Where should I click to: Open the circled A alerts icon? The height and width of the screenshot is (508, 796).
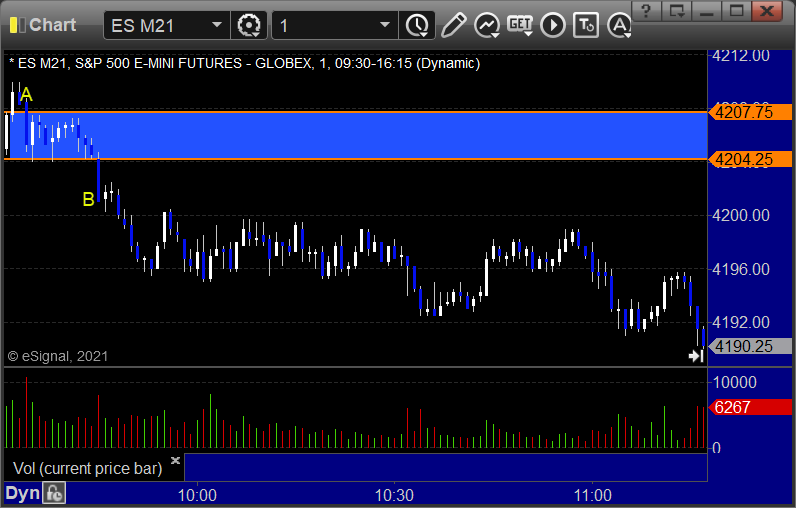(619, 25)
